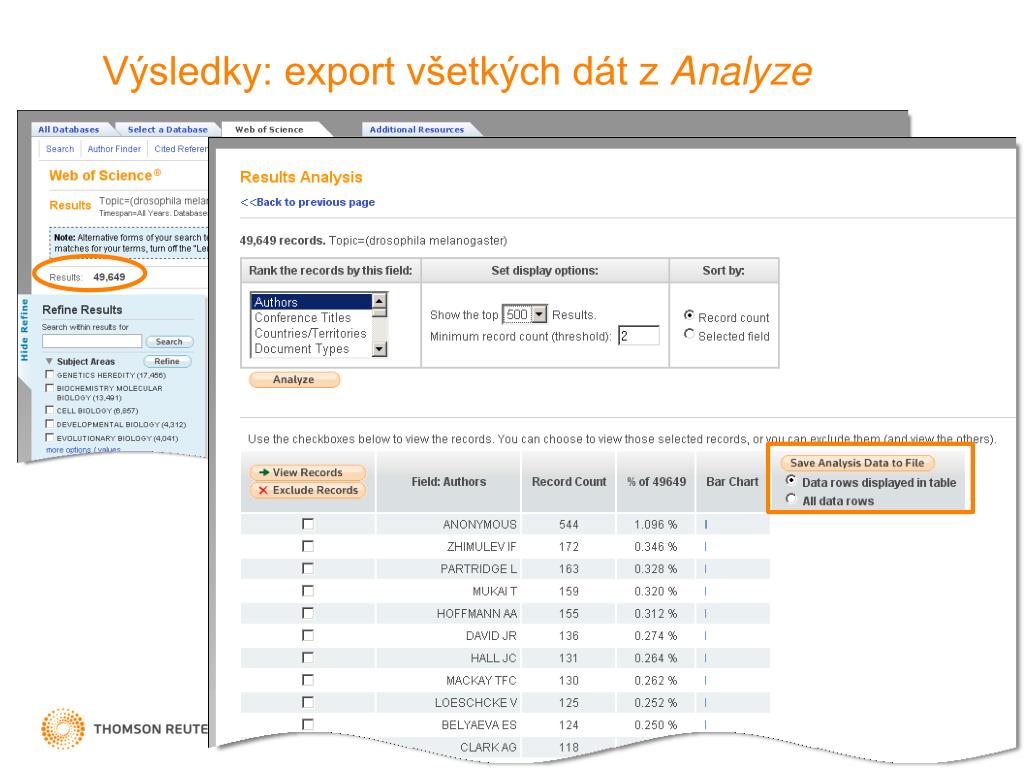The image size is (1024, 768).
Task: Check CELL BIOLOGY subject area checkbox
Action: pyautogui.click(x=49, y=410)
